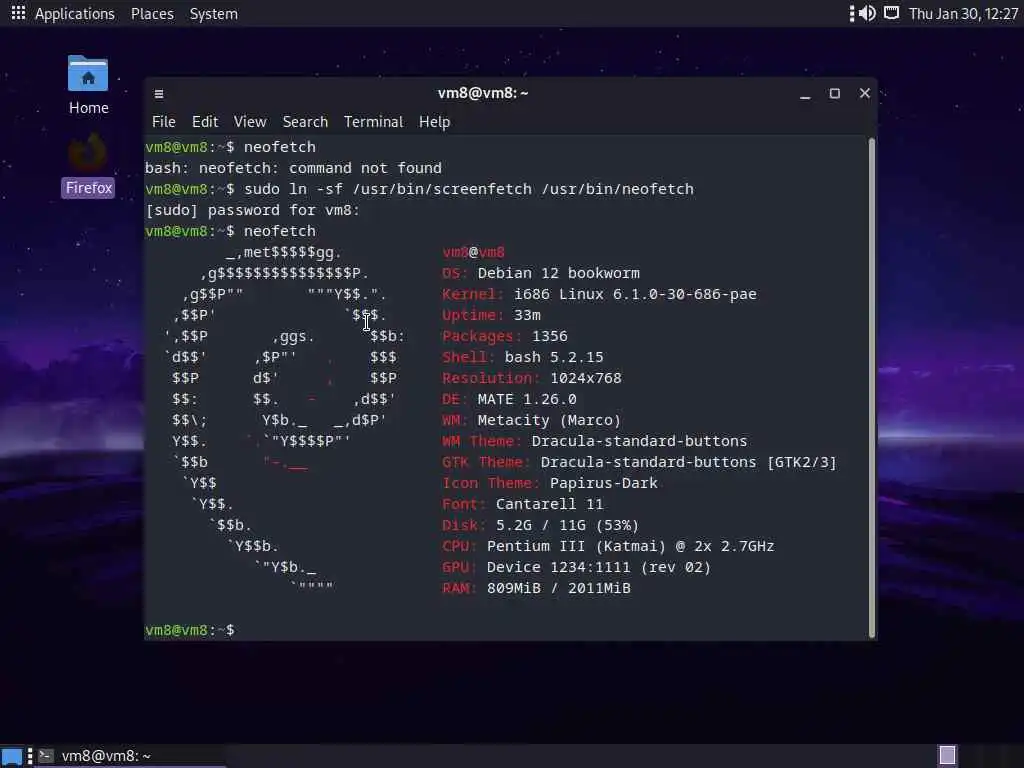The image size is (1024, 768).
Task: Click the 'Debian 12 bookworm' OS text
Action: pos(559,273)
